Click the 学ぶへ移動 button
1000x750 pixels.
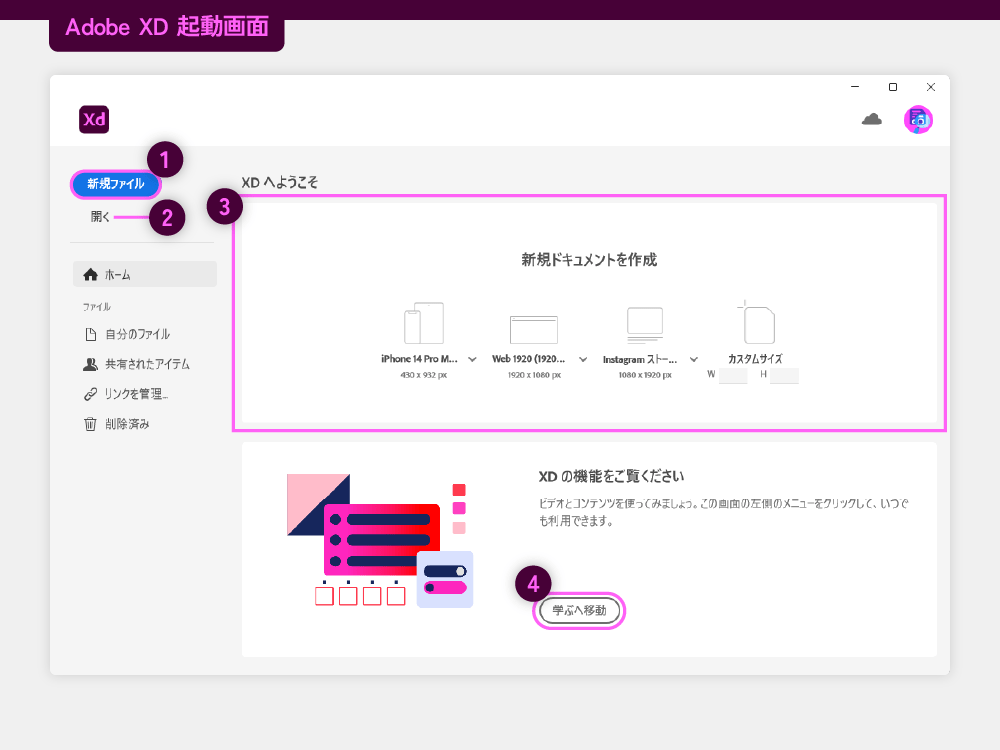[x=579, y=610]
